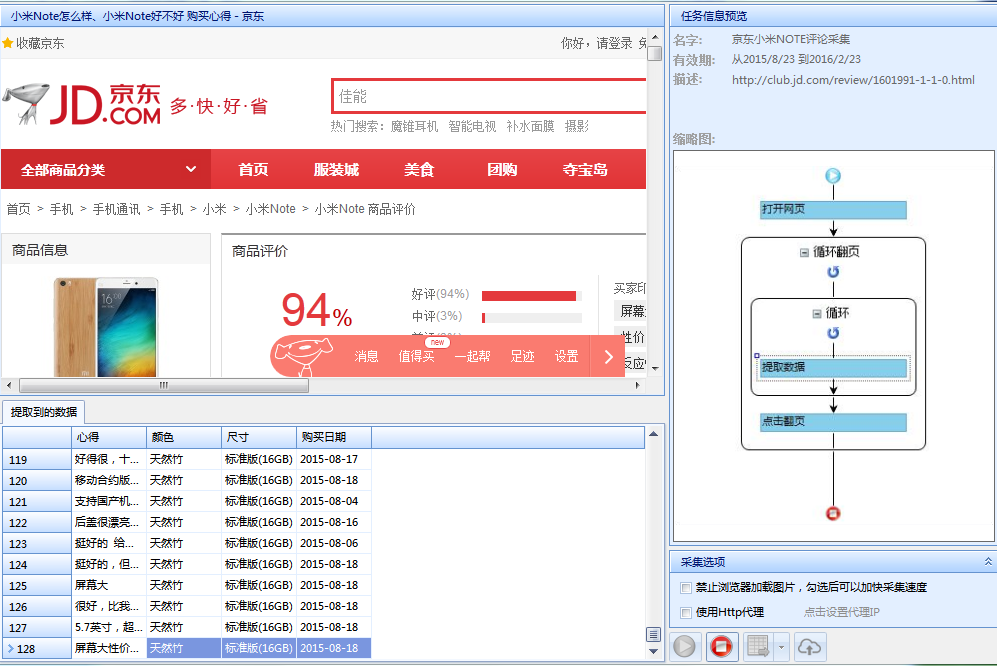Select the row 128 indicator cell
The width and height of the screenshot is (997, 666).
(x=37, y=648)
